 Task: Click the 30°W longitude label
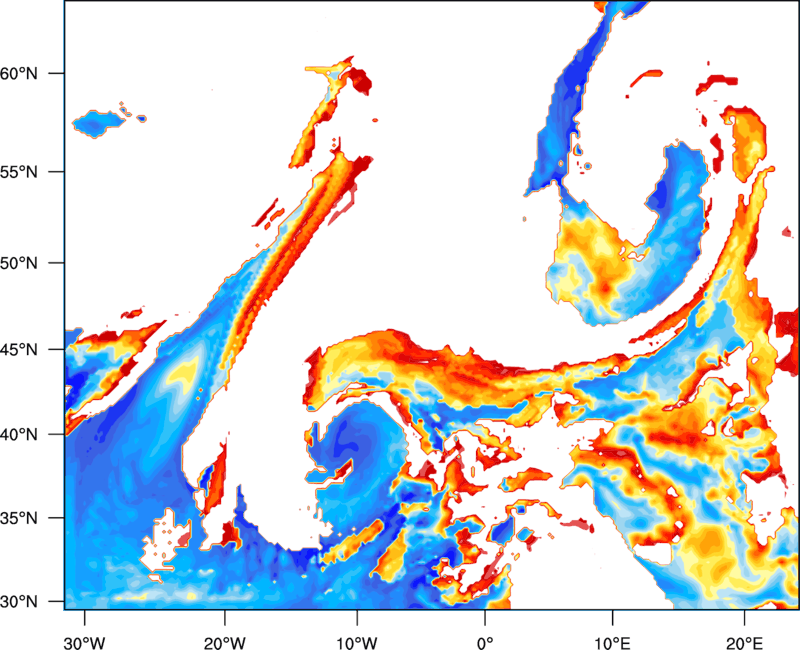[85, 643]
